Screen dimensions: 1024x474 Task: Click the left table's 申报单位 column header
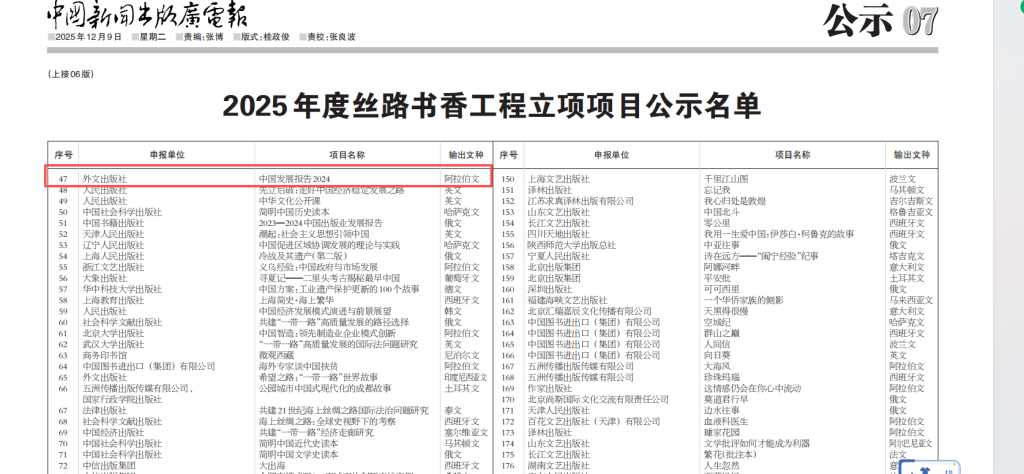pyautogui.click(x=166, y=155)
